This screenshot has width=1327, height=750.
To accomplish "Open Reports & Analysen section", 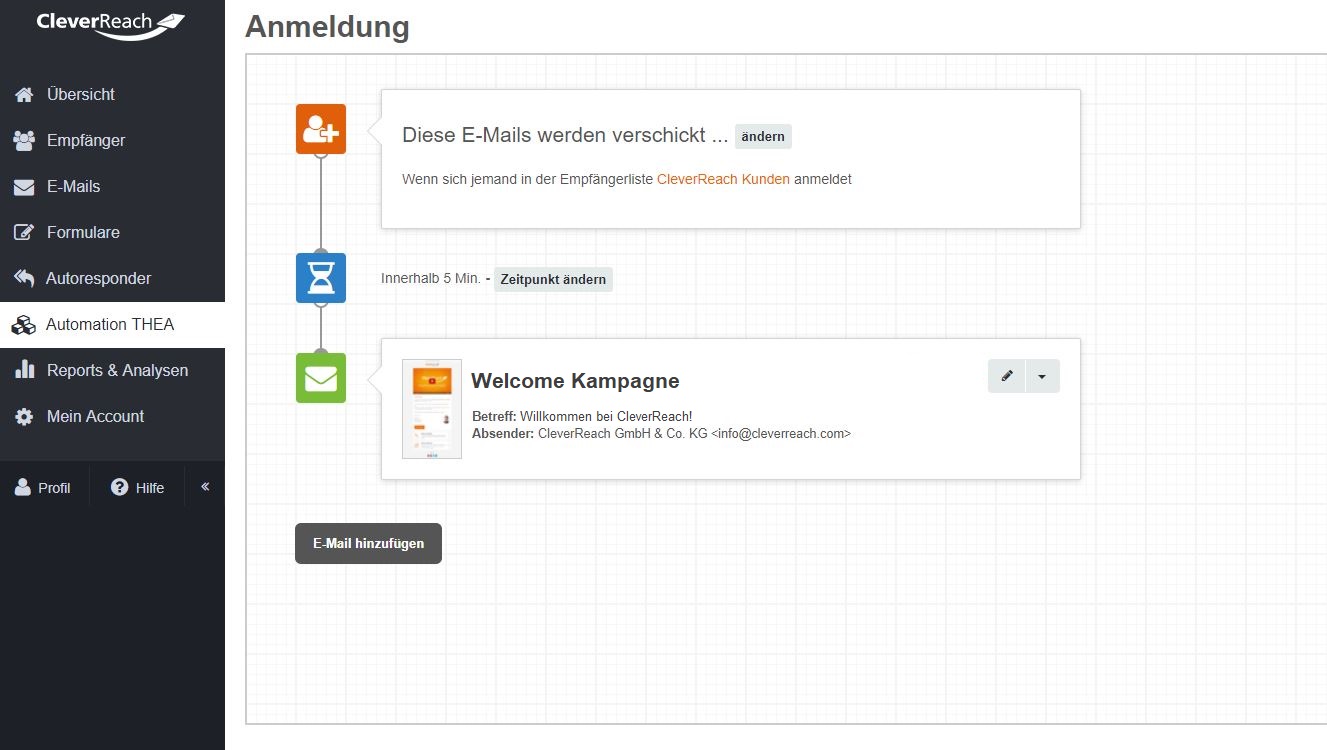I will pyautogui.click(x=112, y=371).
